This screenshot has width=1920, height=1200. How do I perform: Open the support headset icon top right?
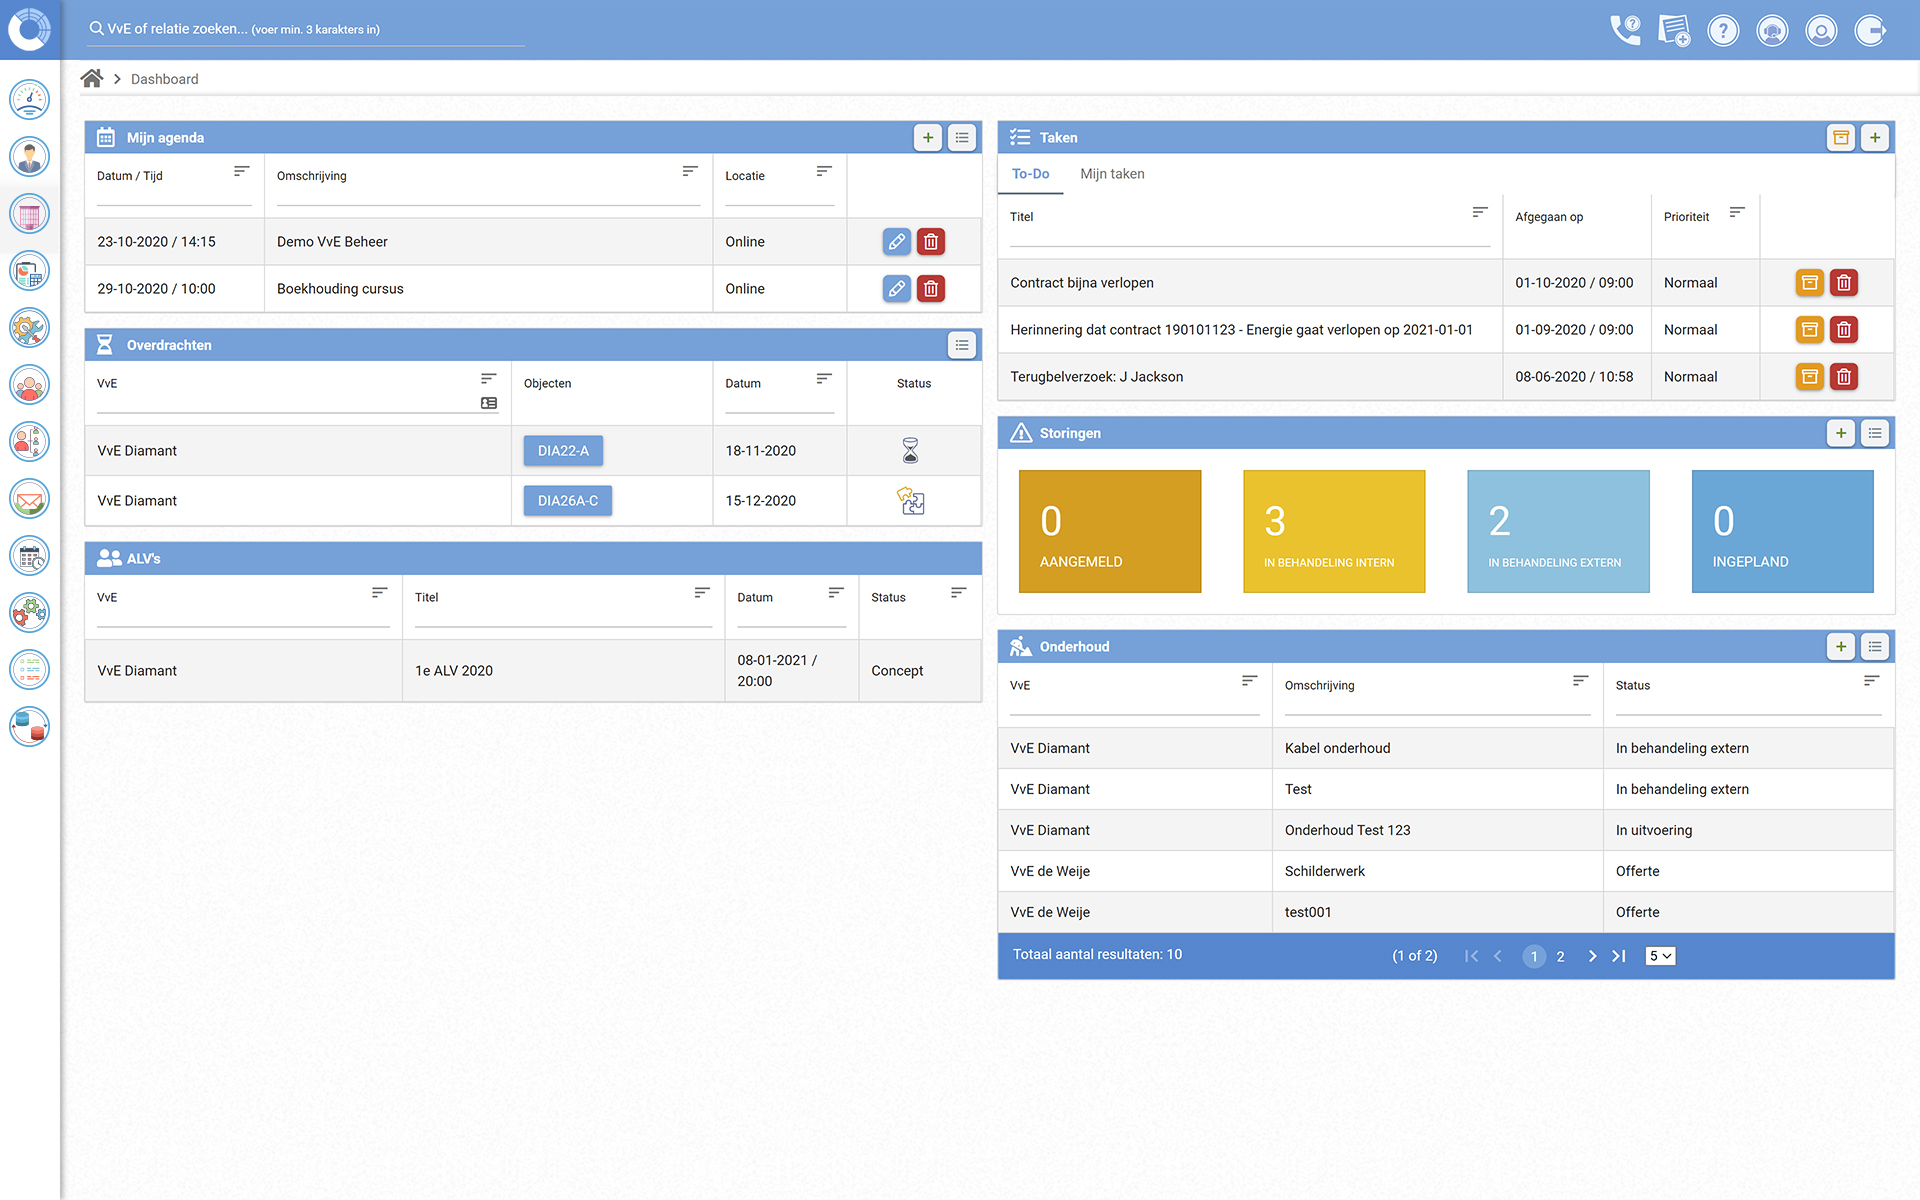point(1772,30)
